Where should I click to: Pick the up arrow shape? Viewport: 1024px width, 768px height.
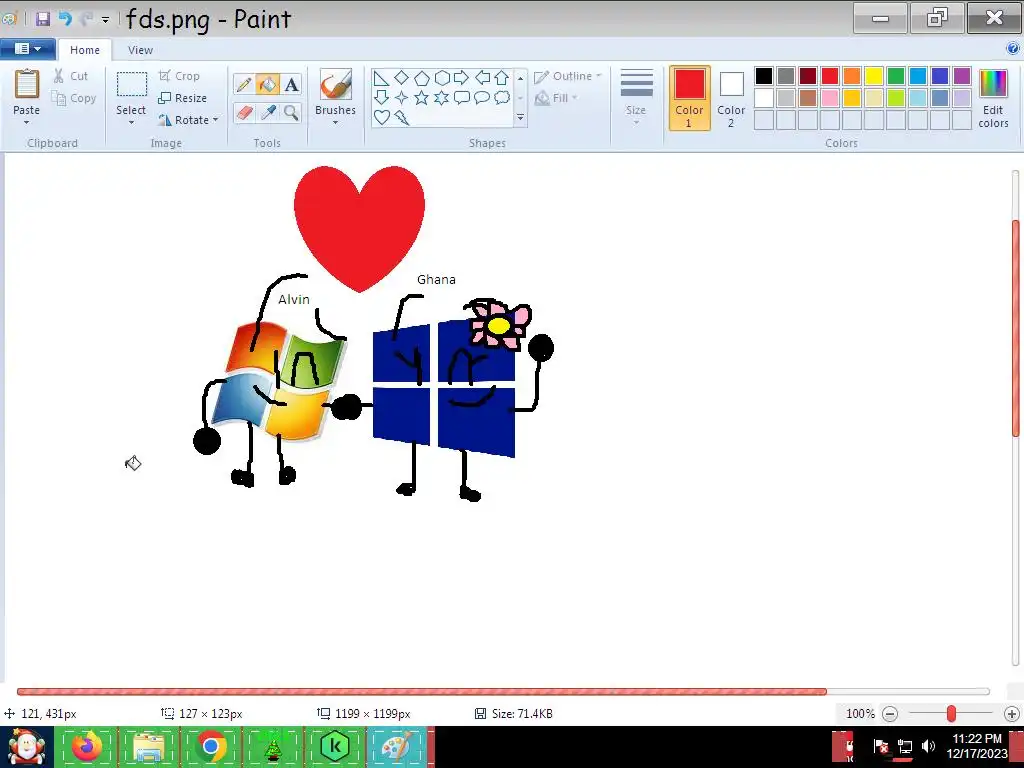[502, 78]
